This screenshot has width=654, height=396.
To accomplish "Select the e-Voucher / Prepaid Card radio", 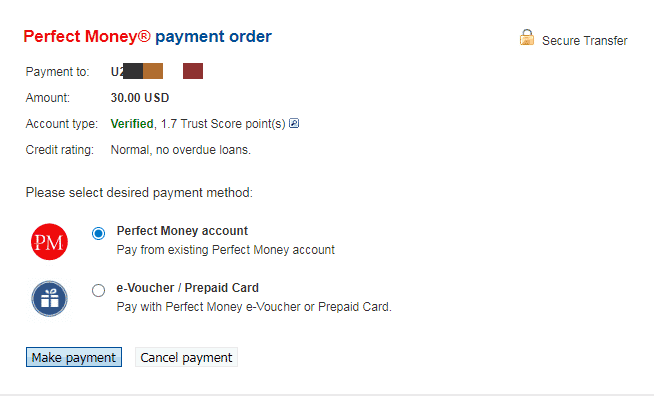I will (x=98, y=290).
